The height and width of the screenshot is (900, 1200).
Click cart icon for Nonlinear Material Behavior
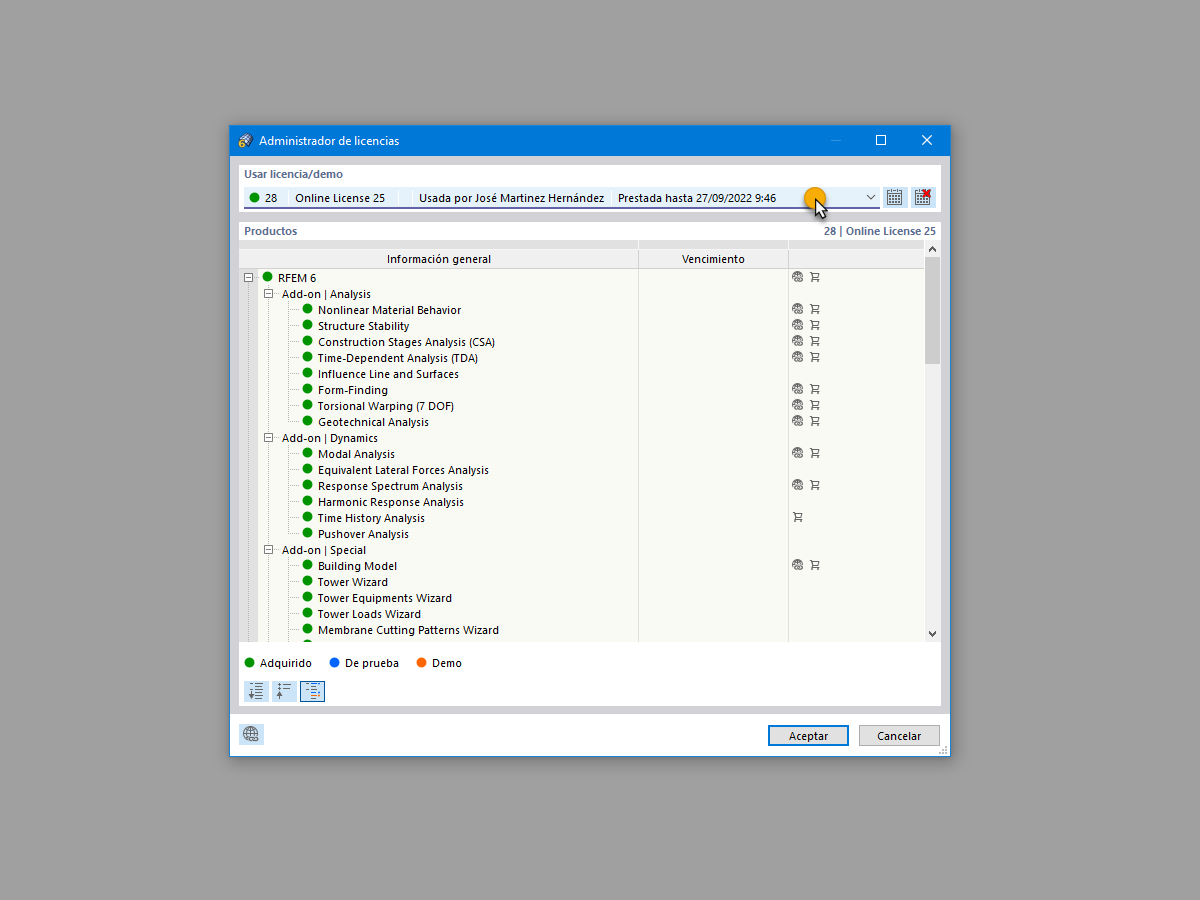(814, 309)
